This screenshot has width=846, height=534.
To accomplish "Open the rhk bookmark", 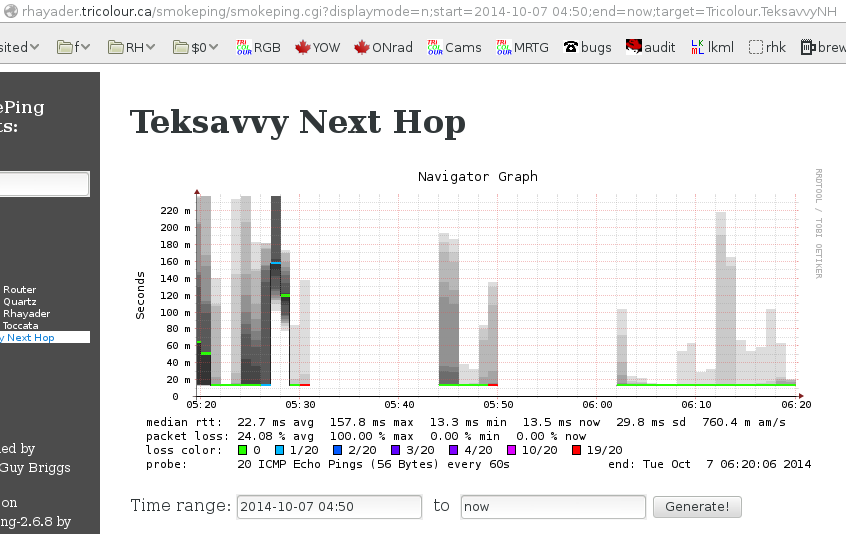I will [x=767, y=47].
